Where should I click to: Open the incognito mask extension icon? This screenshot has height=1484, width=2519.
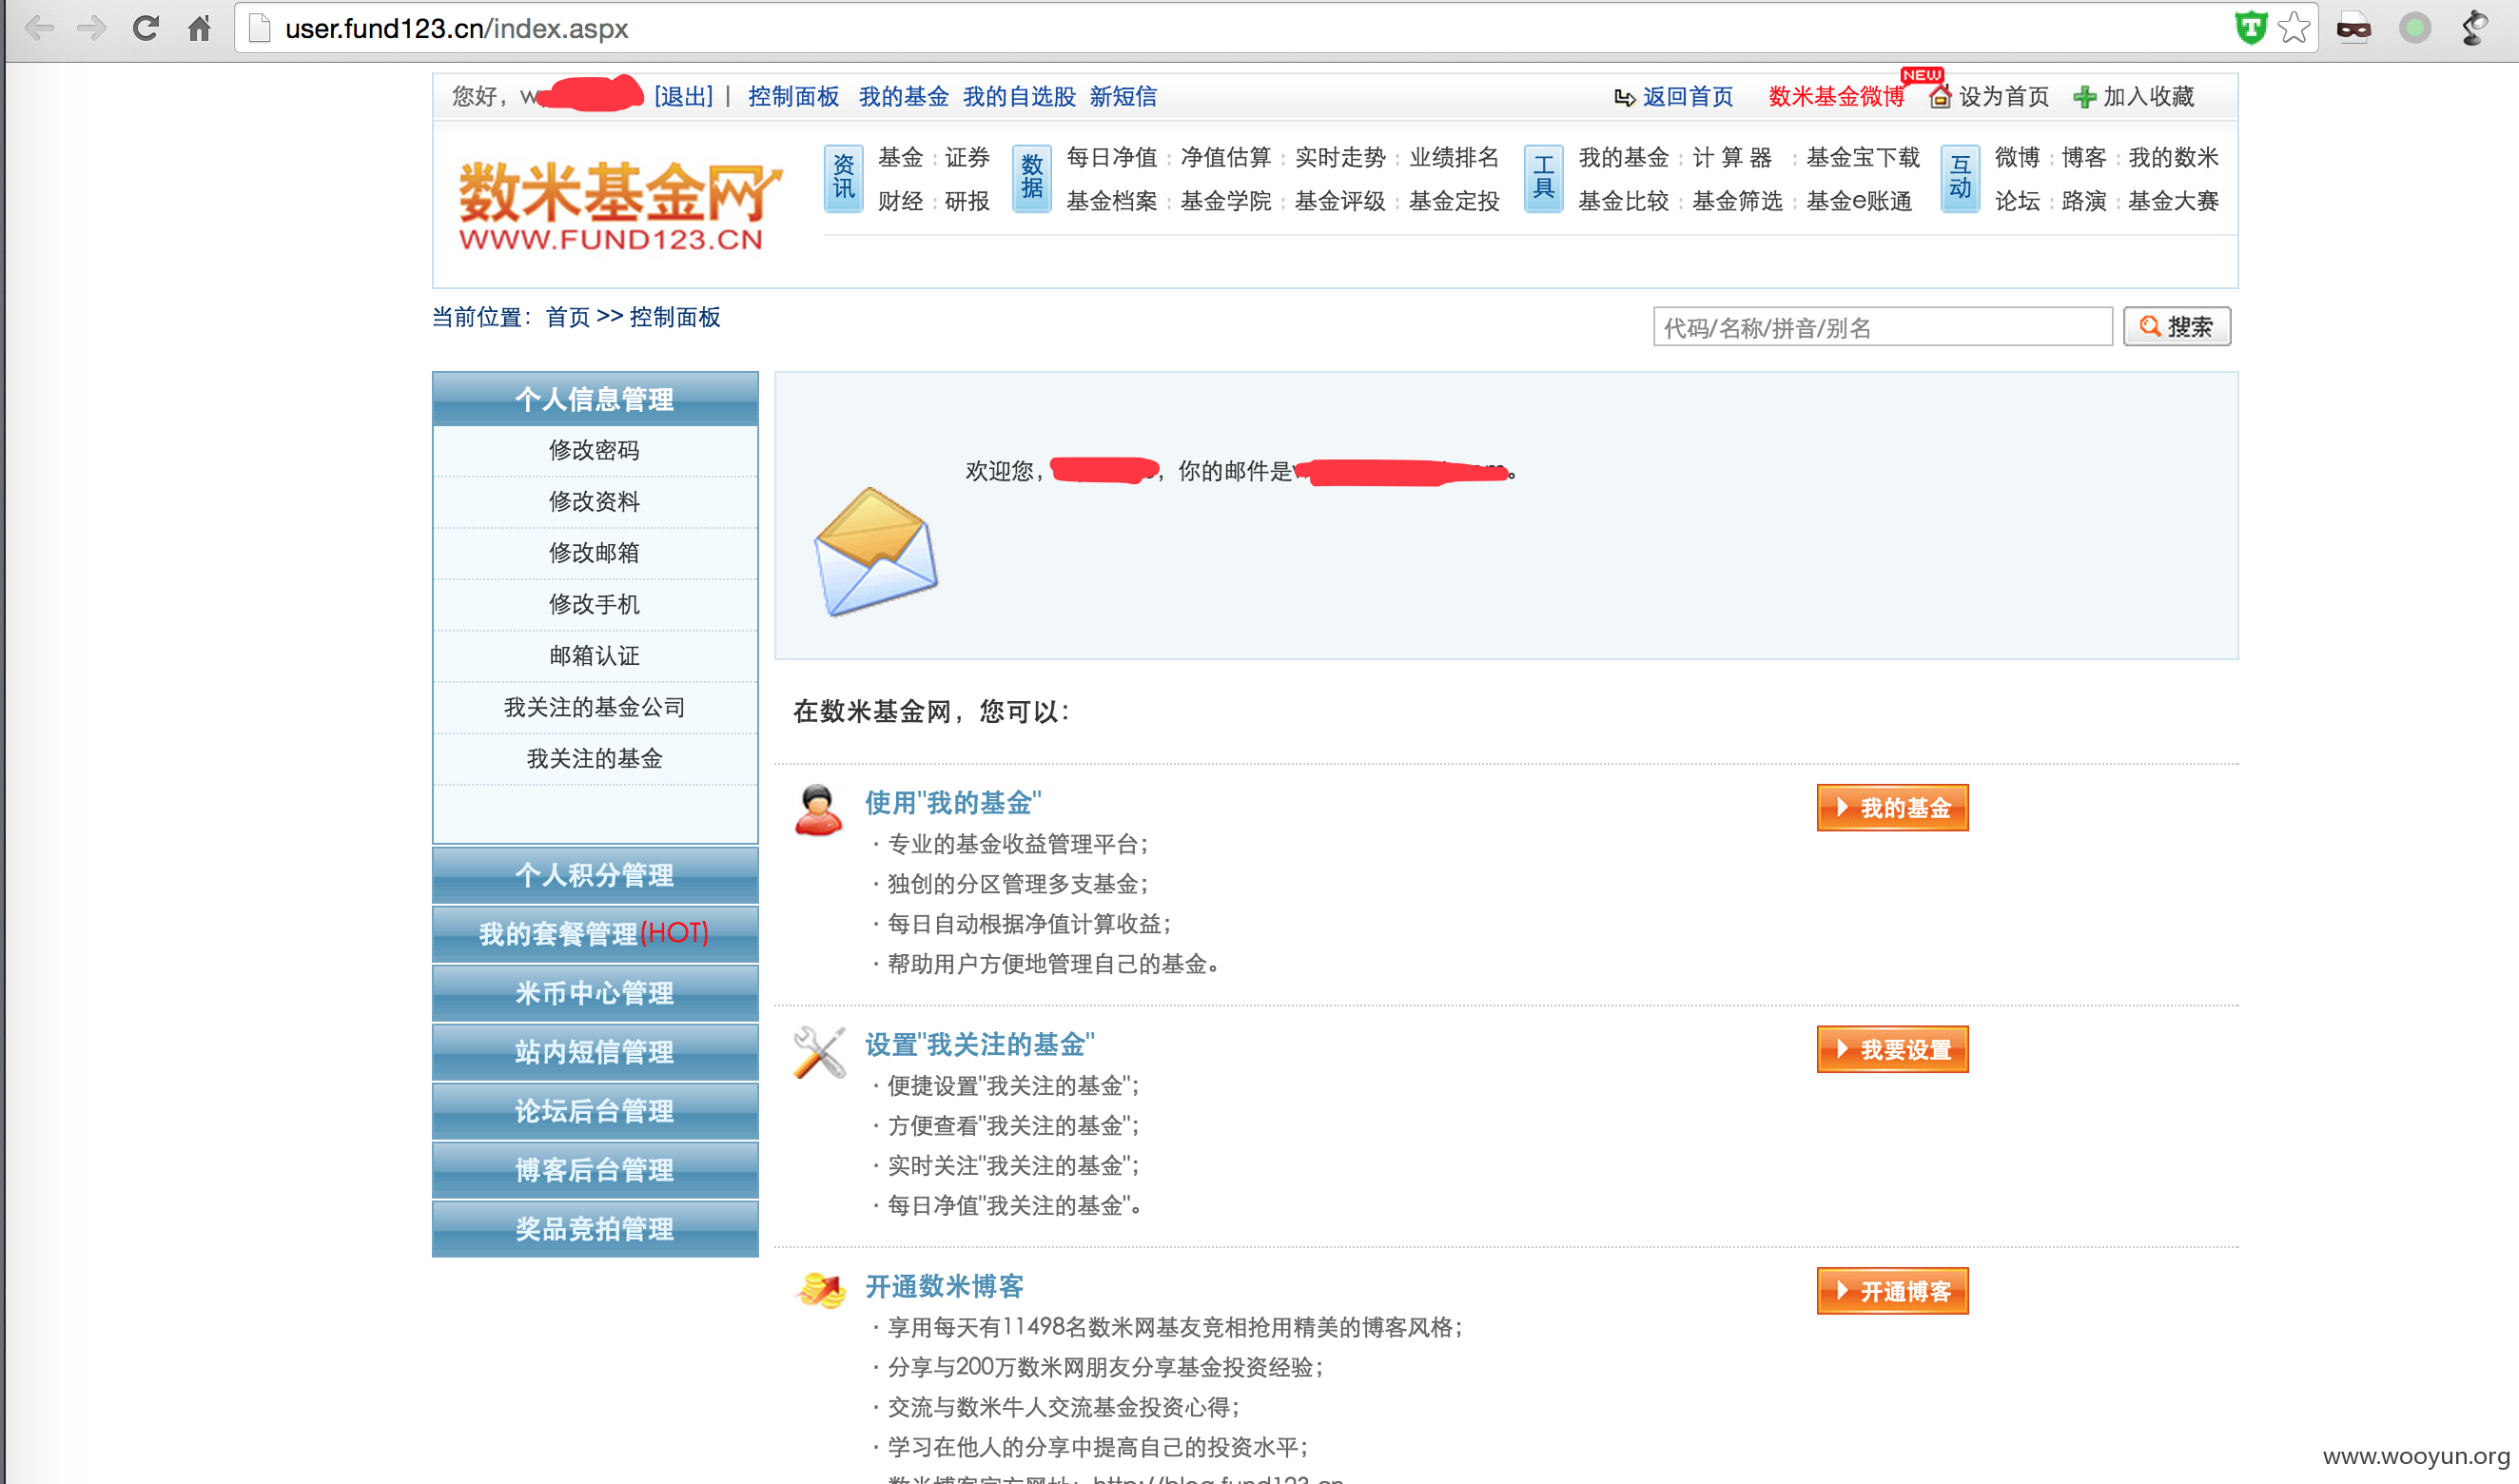[x=2354, y=28]
